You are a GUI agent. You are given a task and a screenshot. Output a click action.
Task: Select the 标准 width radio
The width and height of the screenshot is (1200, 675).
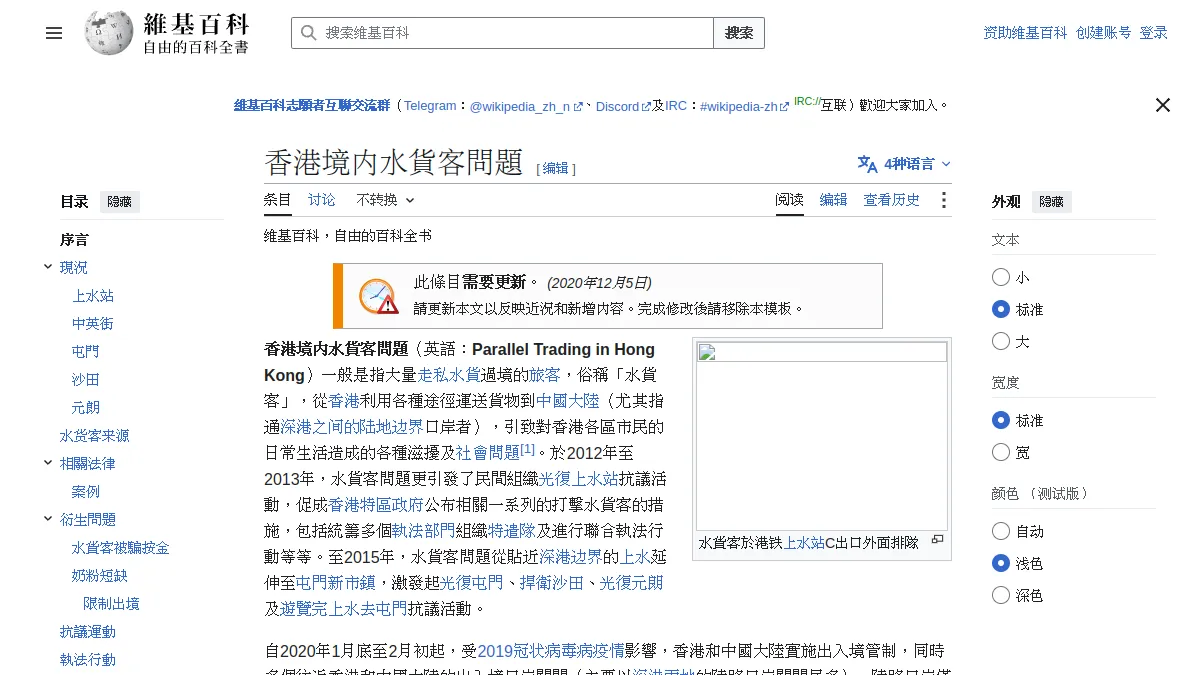1001,420
